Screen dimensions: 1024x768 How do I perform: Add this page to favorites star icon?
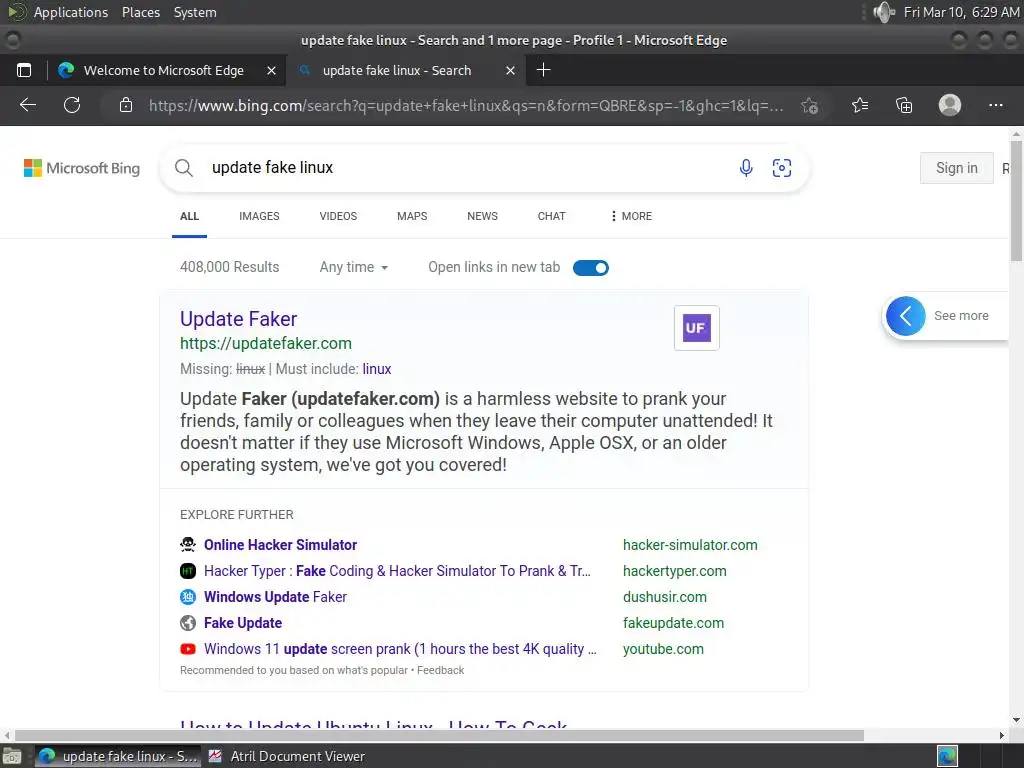810,105
